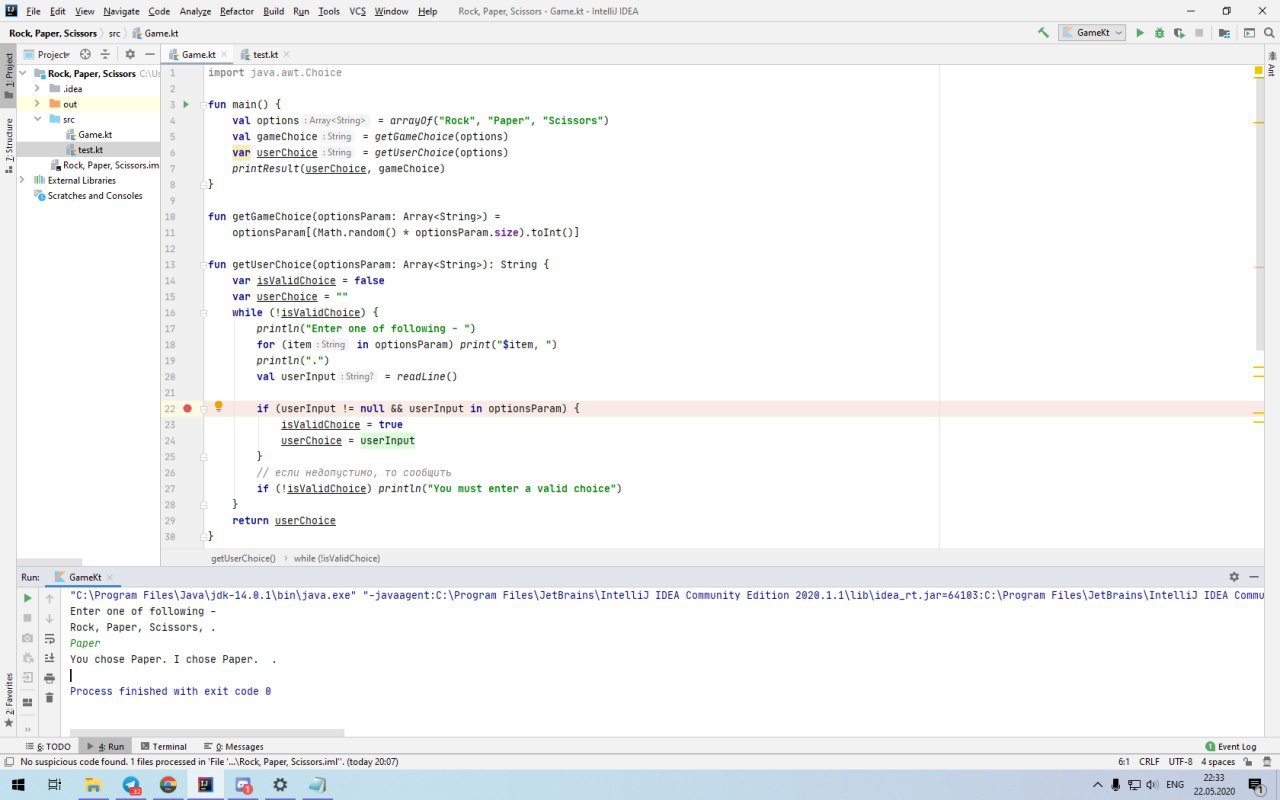The width and height of the screenshot is (1280, 800).
Task: Expand the .idea folder
Action: point(37,88)
